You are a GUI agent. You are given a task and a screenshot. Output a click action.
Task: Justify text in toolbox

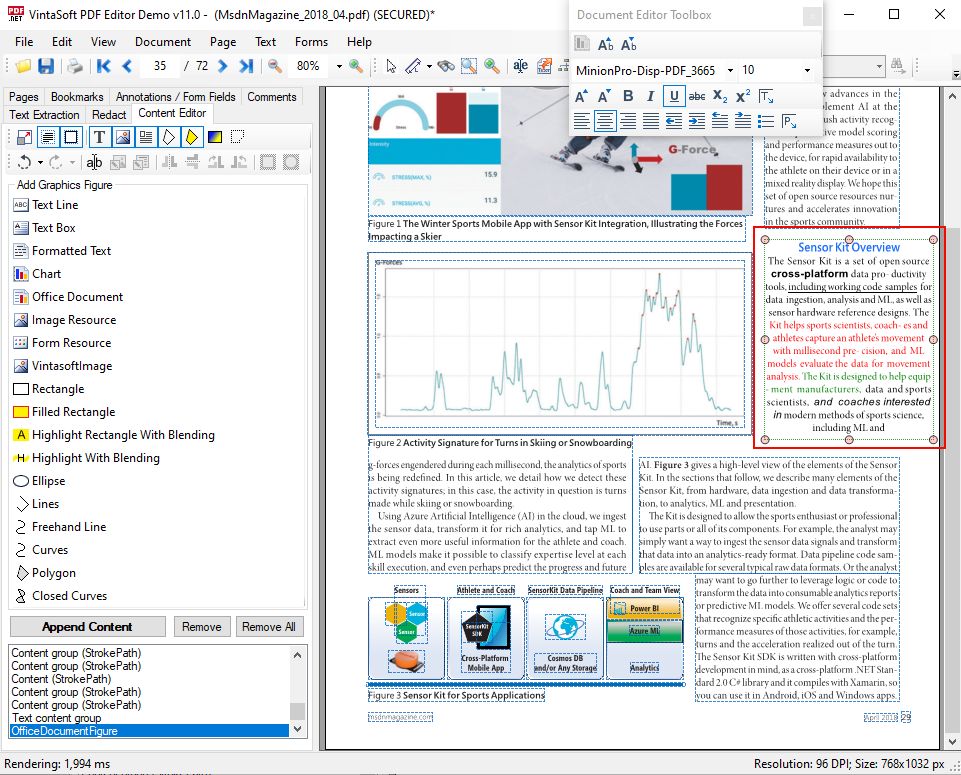651,121
